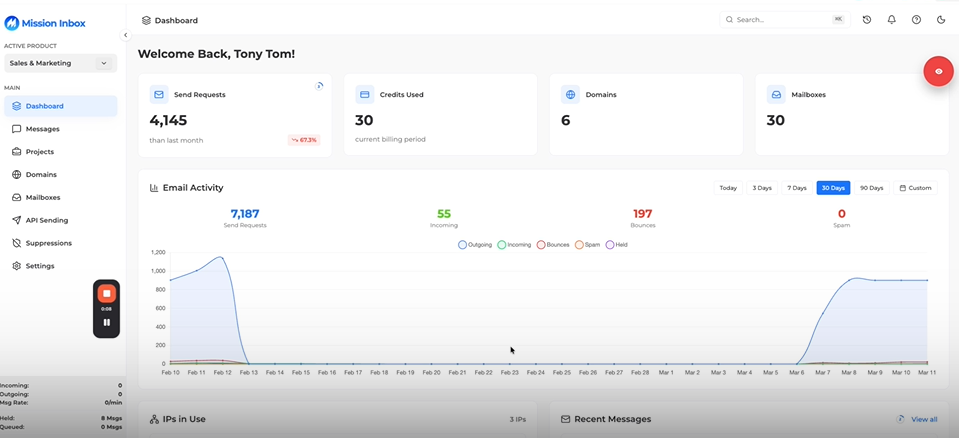
Task: Click the Send Requests envelope icon
Action: coord(159,95)
